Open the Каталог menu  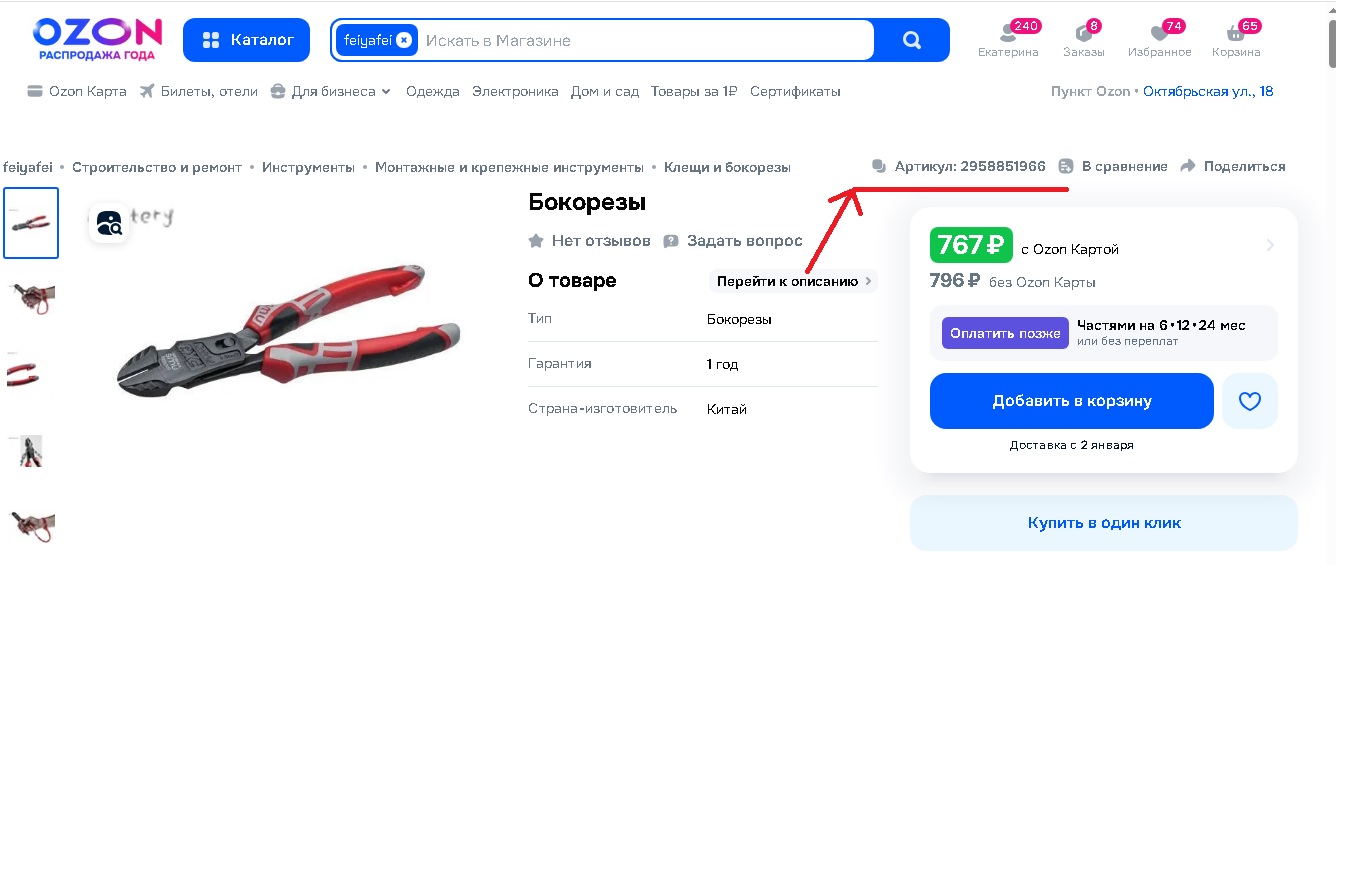click(246, 40)
